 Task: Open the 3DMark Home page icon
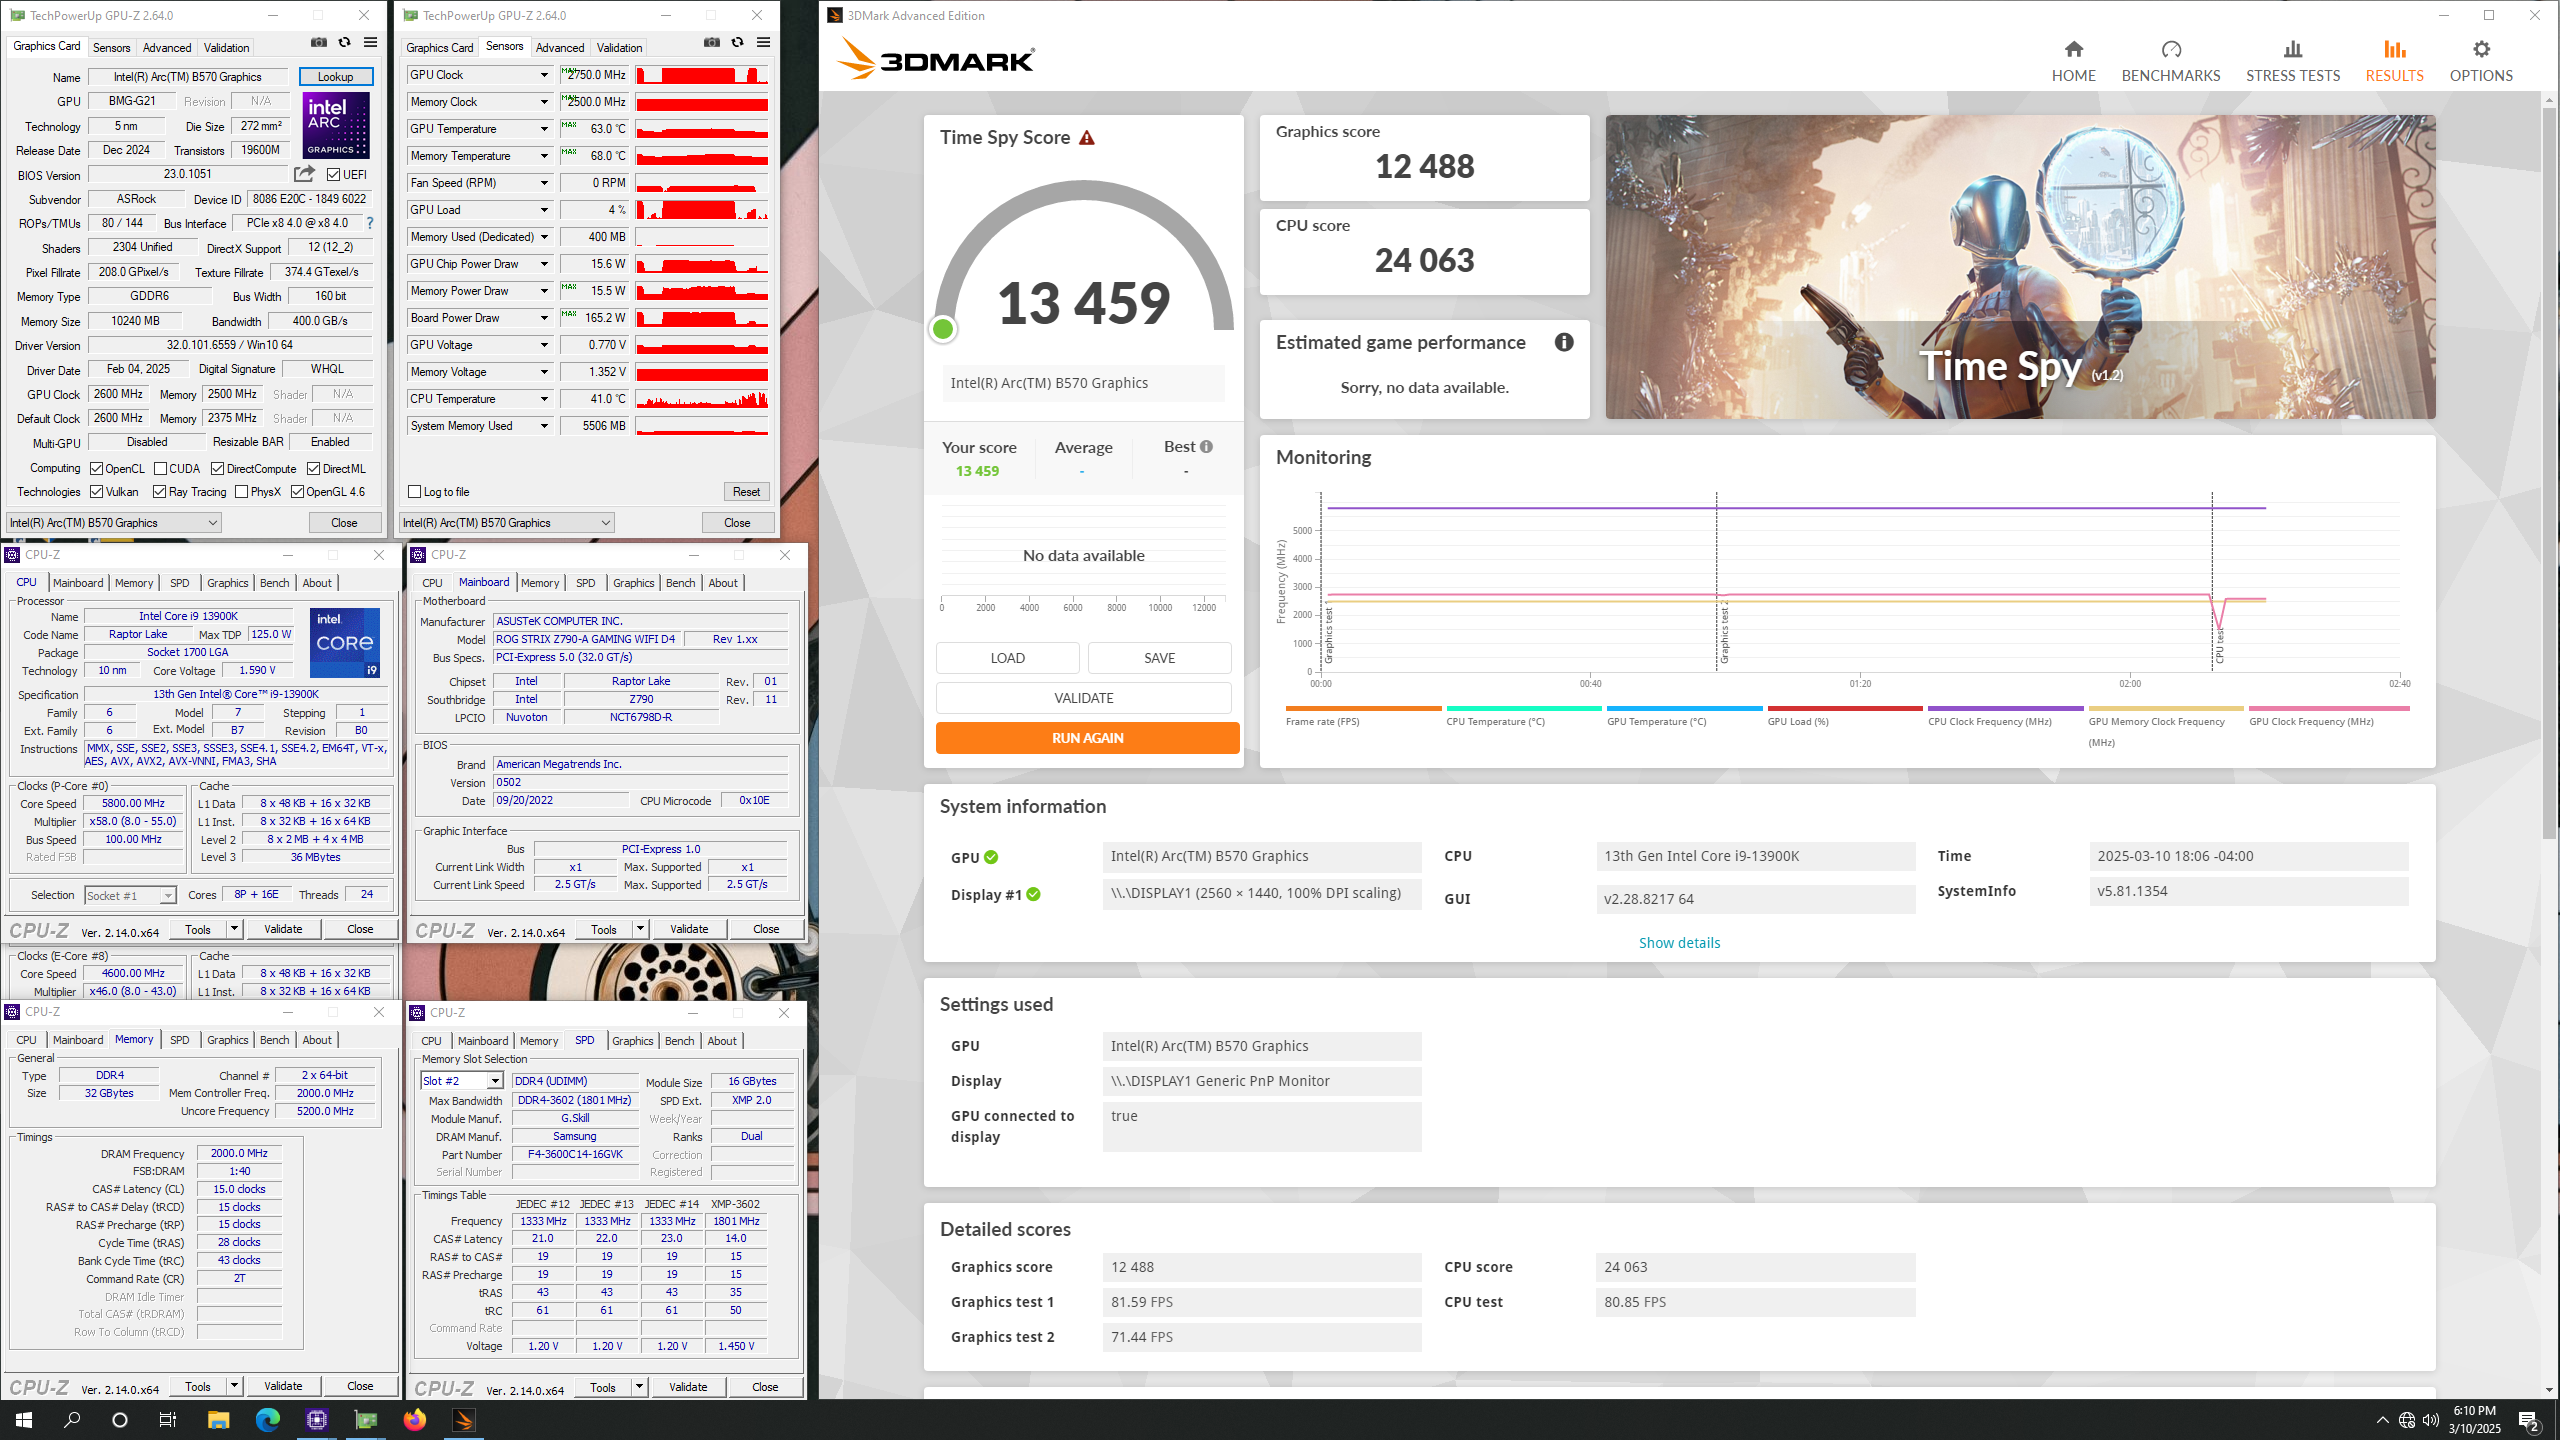(x=2073, y=49)
